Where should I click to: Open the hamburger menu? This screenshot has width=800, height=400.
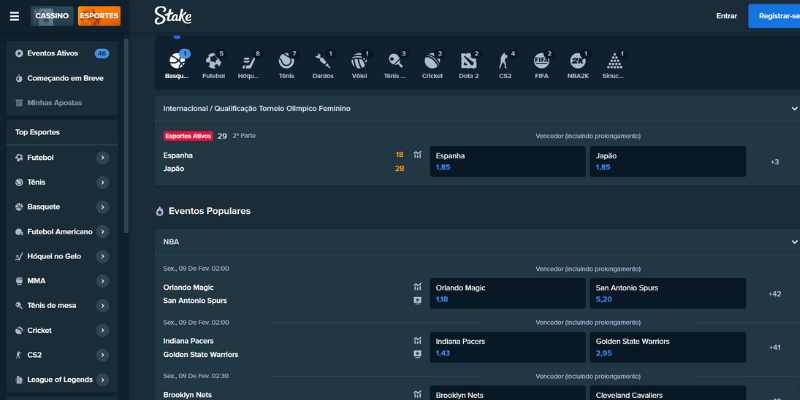click(x=14, y=16)
